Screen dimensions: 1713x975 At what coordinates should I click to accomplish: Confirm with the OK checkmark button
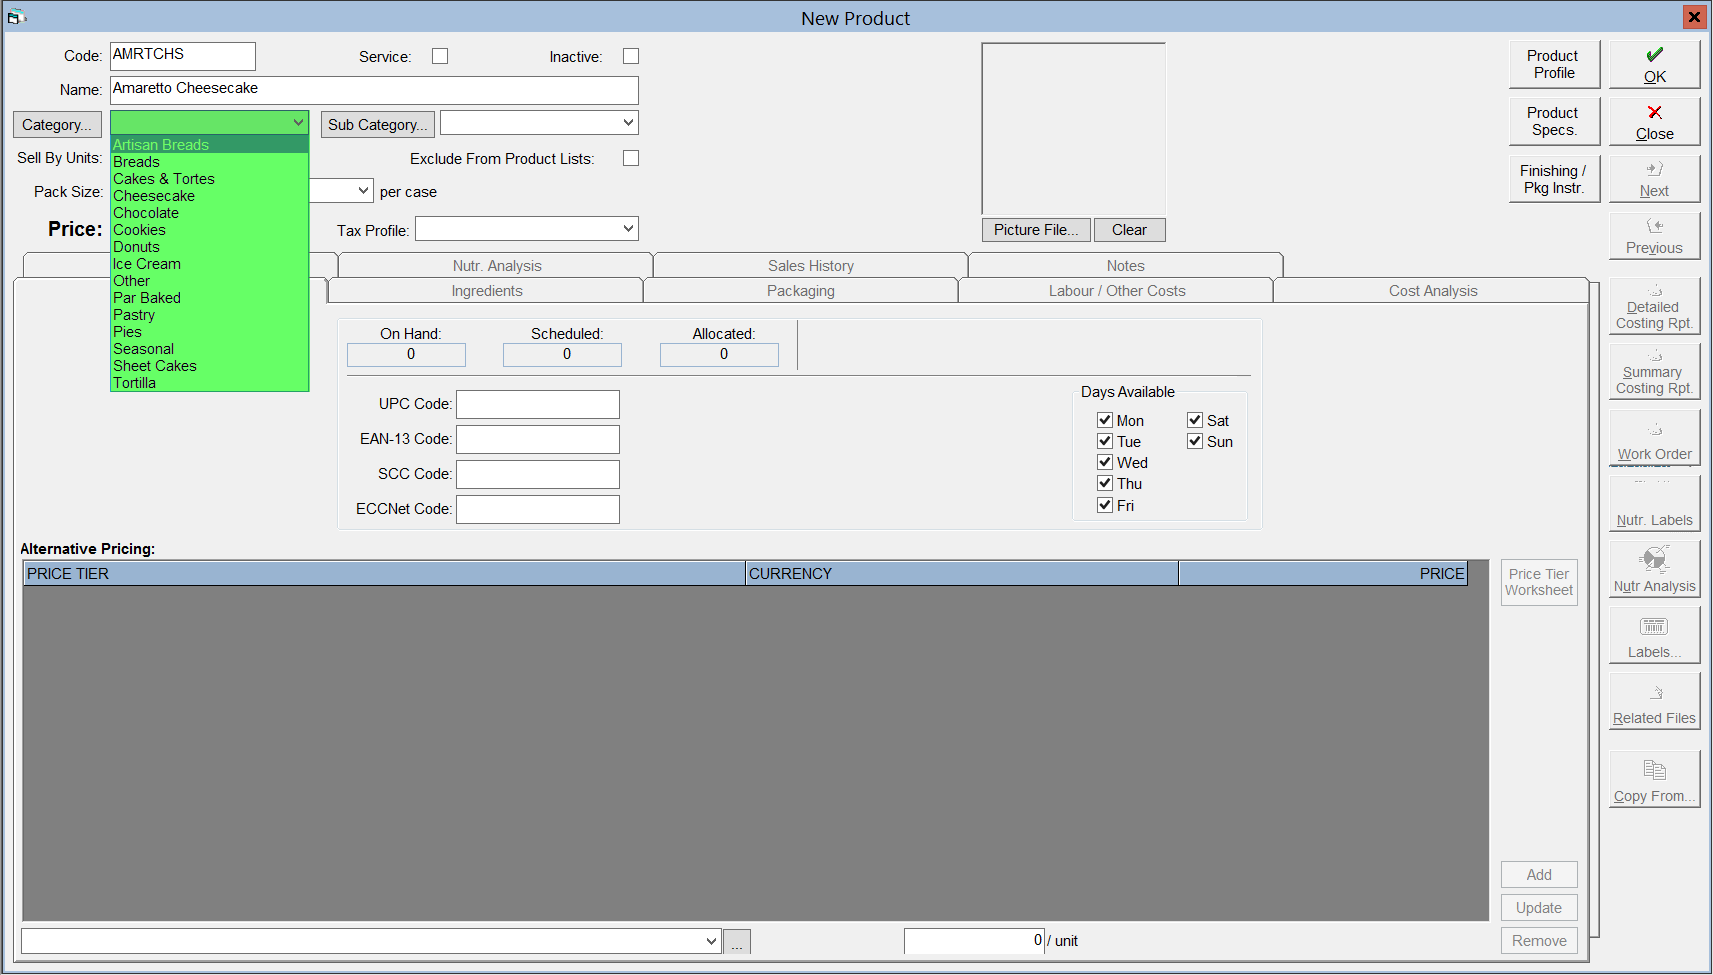coord(1654,65)
